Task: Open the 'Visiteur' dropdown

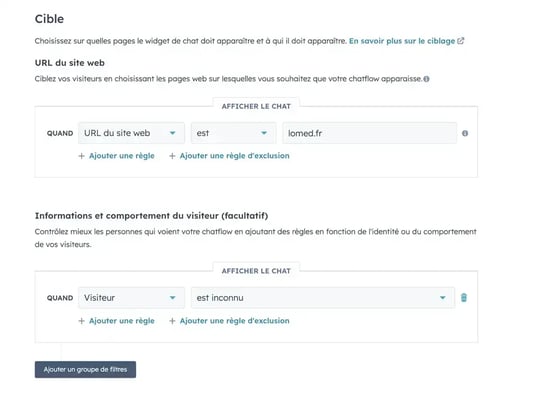Action: 131,298
